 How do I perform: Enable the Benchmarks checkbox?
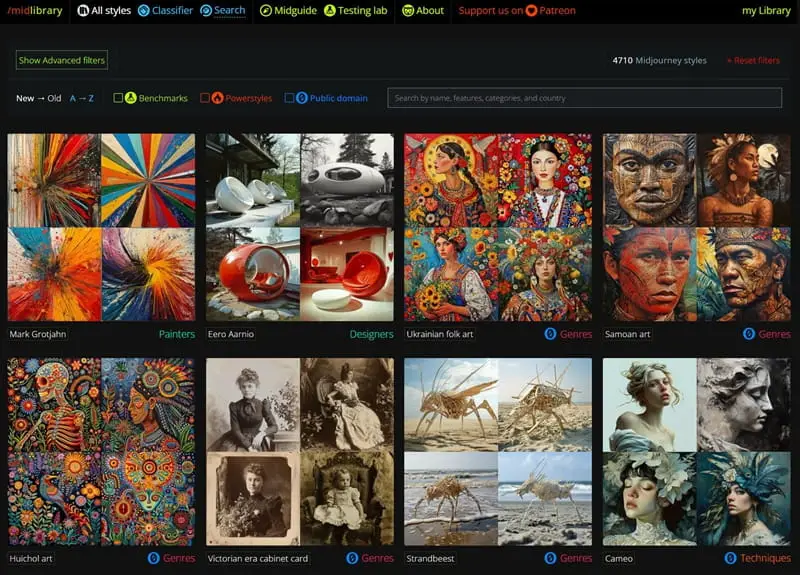click(x=119, y=98)
